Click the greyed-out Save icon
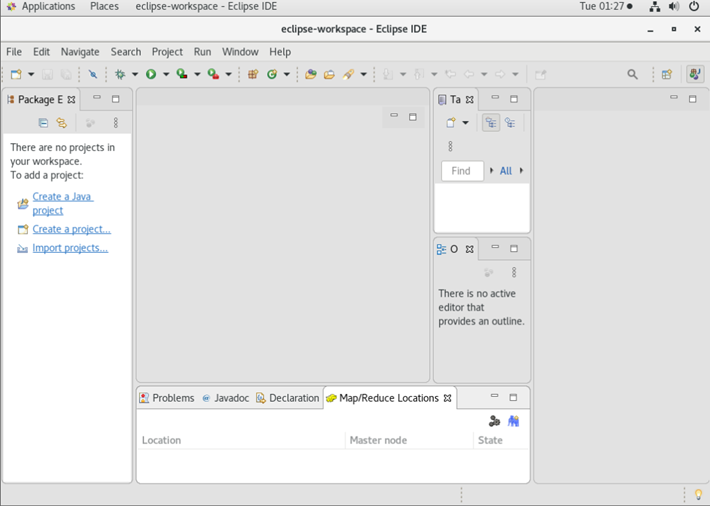710x506 pixels. click(48, 74)
